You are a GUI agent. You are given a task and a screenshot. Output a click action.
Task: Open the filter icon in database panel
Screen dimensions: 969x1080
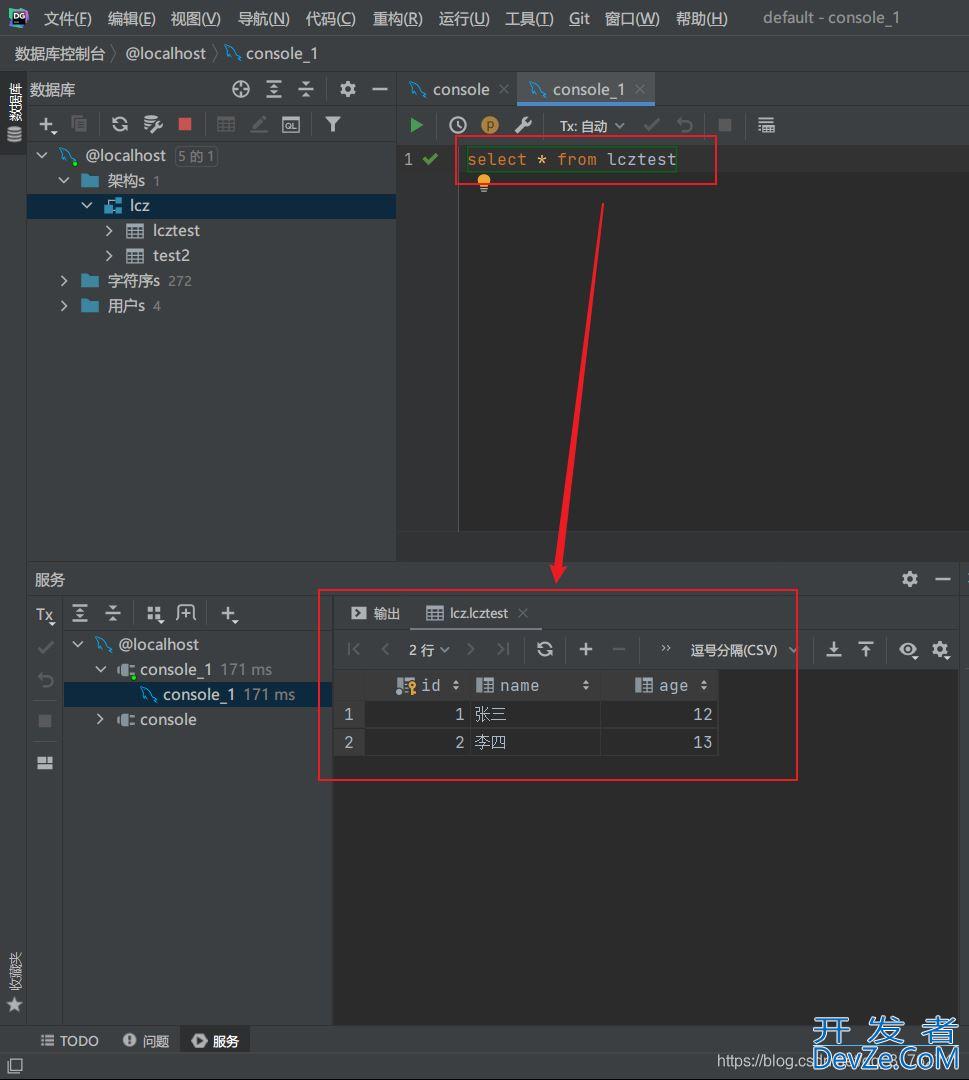(333, 124)
